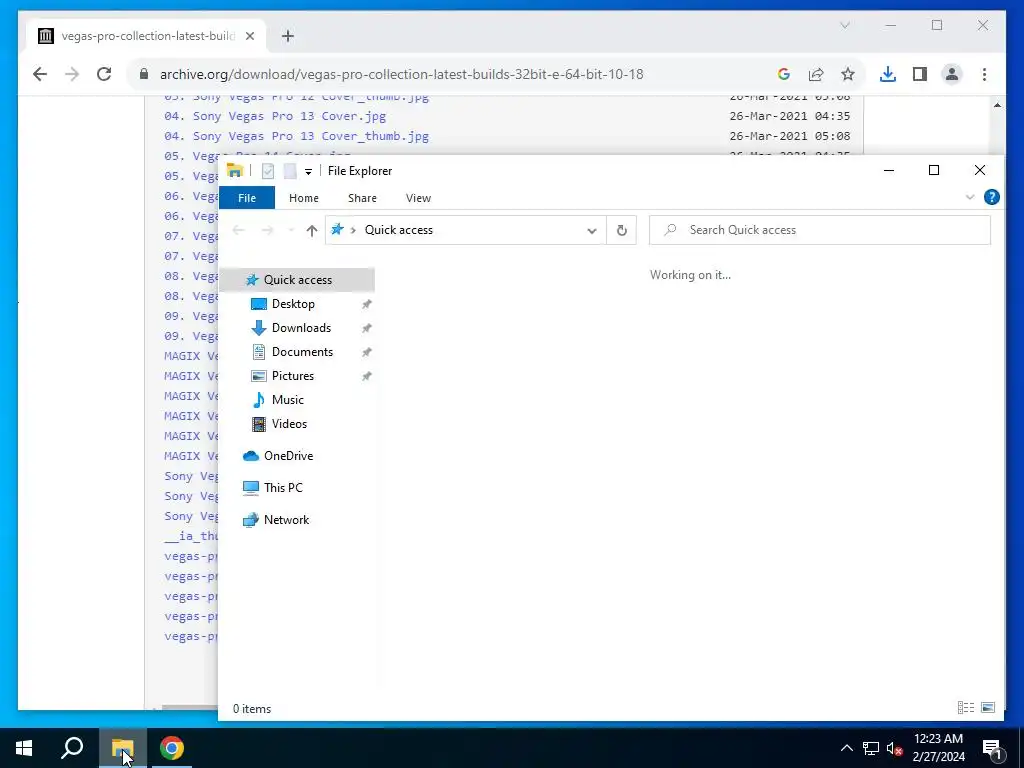This screenshot has height=768, width=1024.
Task: Click Chrome taskbar icon
Action: [x=172, y=748]
